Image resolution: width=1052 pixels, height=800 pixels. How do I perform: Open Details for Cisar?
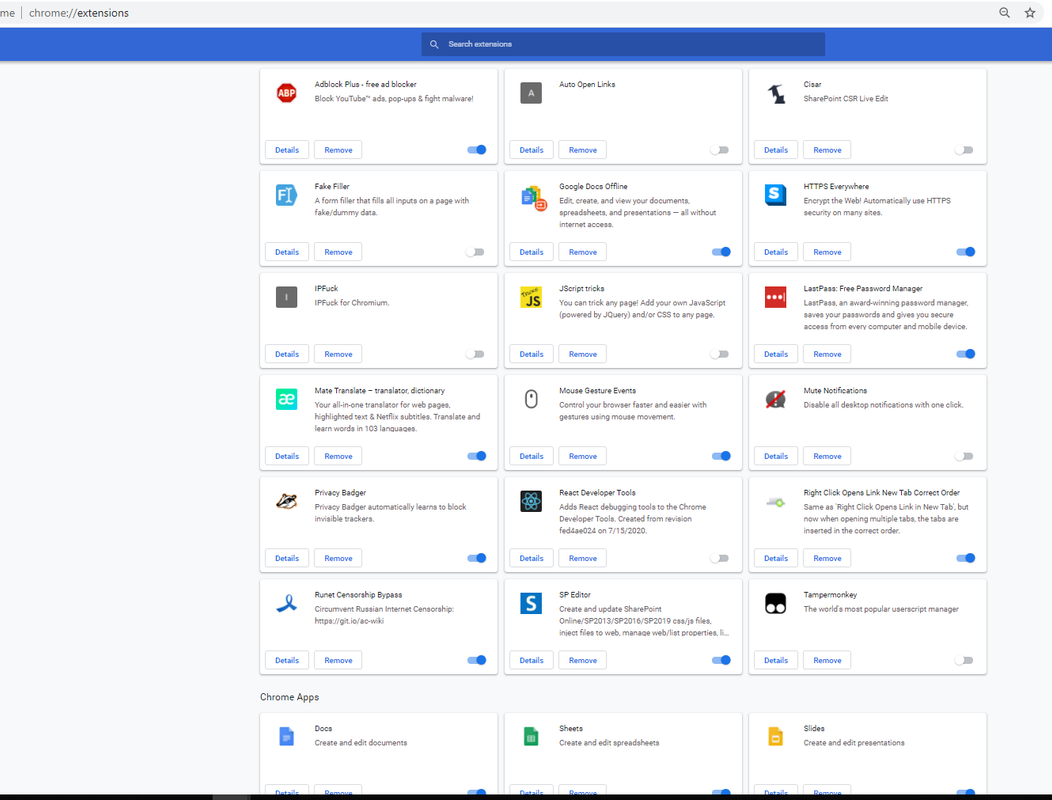776,150
